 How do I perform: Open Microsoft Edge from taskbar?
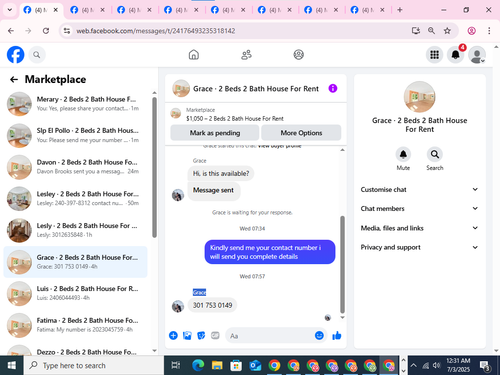198,366
